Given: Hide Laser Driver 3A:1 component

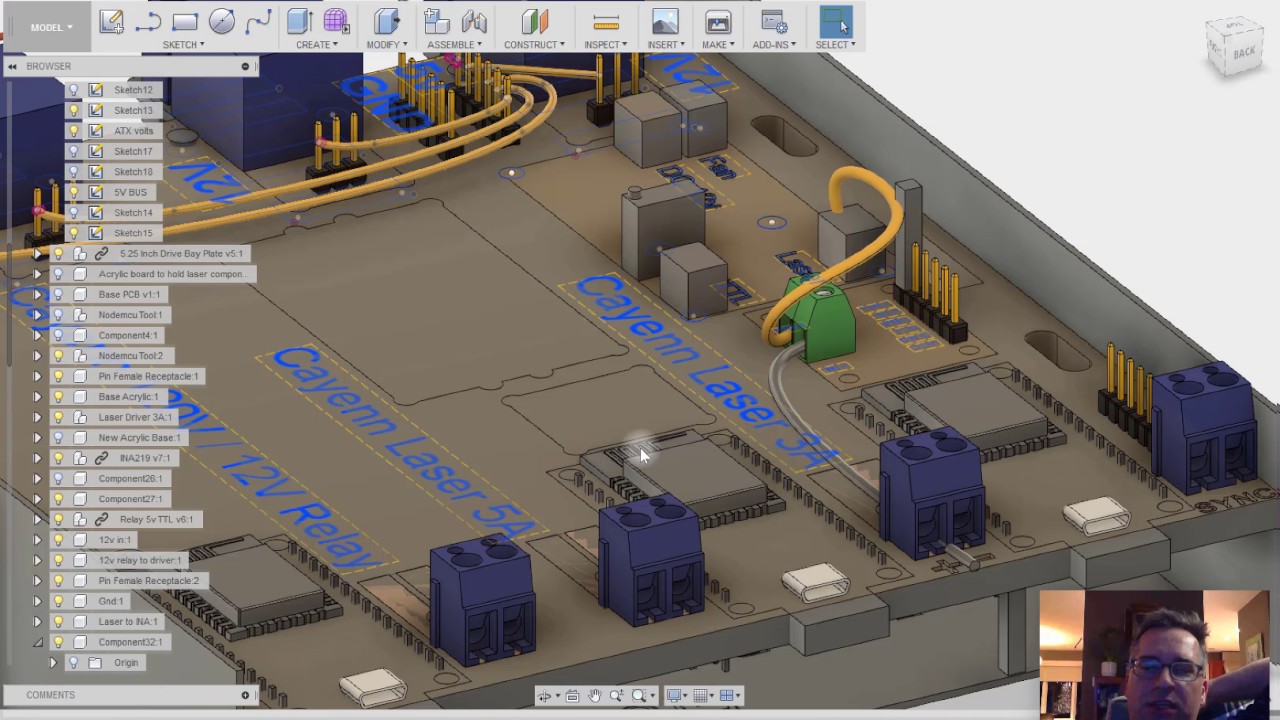Looking at the screenshot, I should [58, 417].
